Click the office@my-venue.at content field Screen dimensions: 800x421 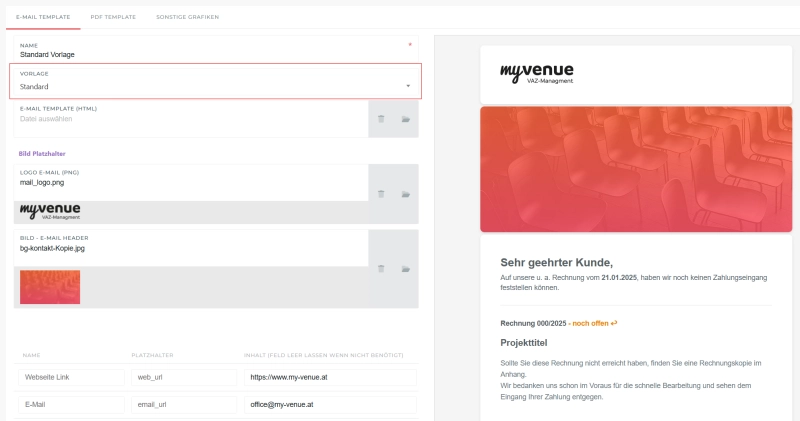326,405
